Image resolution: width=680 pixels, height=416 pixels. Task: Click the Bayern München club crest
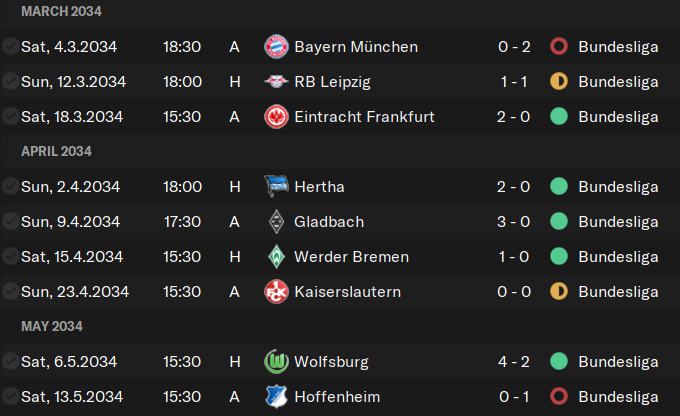coord(276,46)
